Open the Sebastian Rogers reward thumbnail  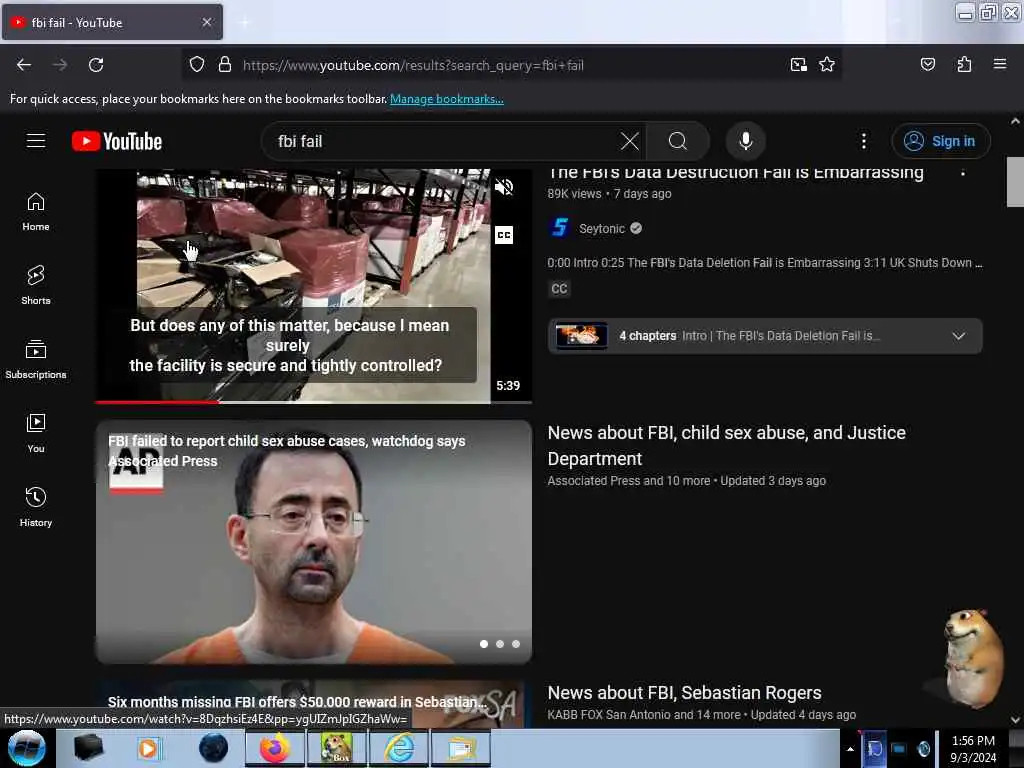[x=313, y=704]
